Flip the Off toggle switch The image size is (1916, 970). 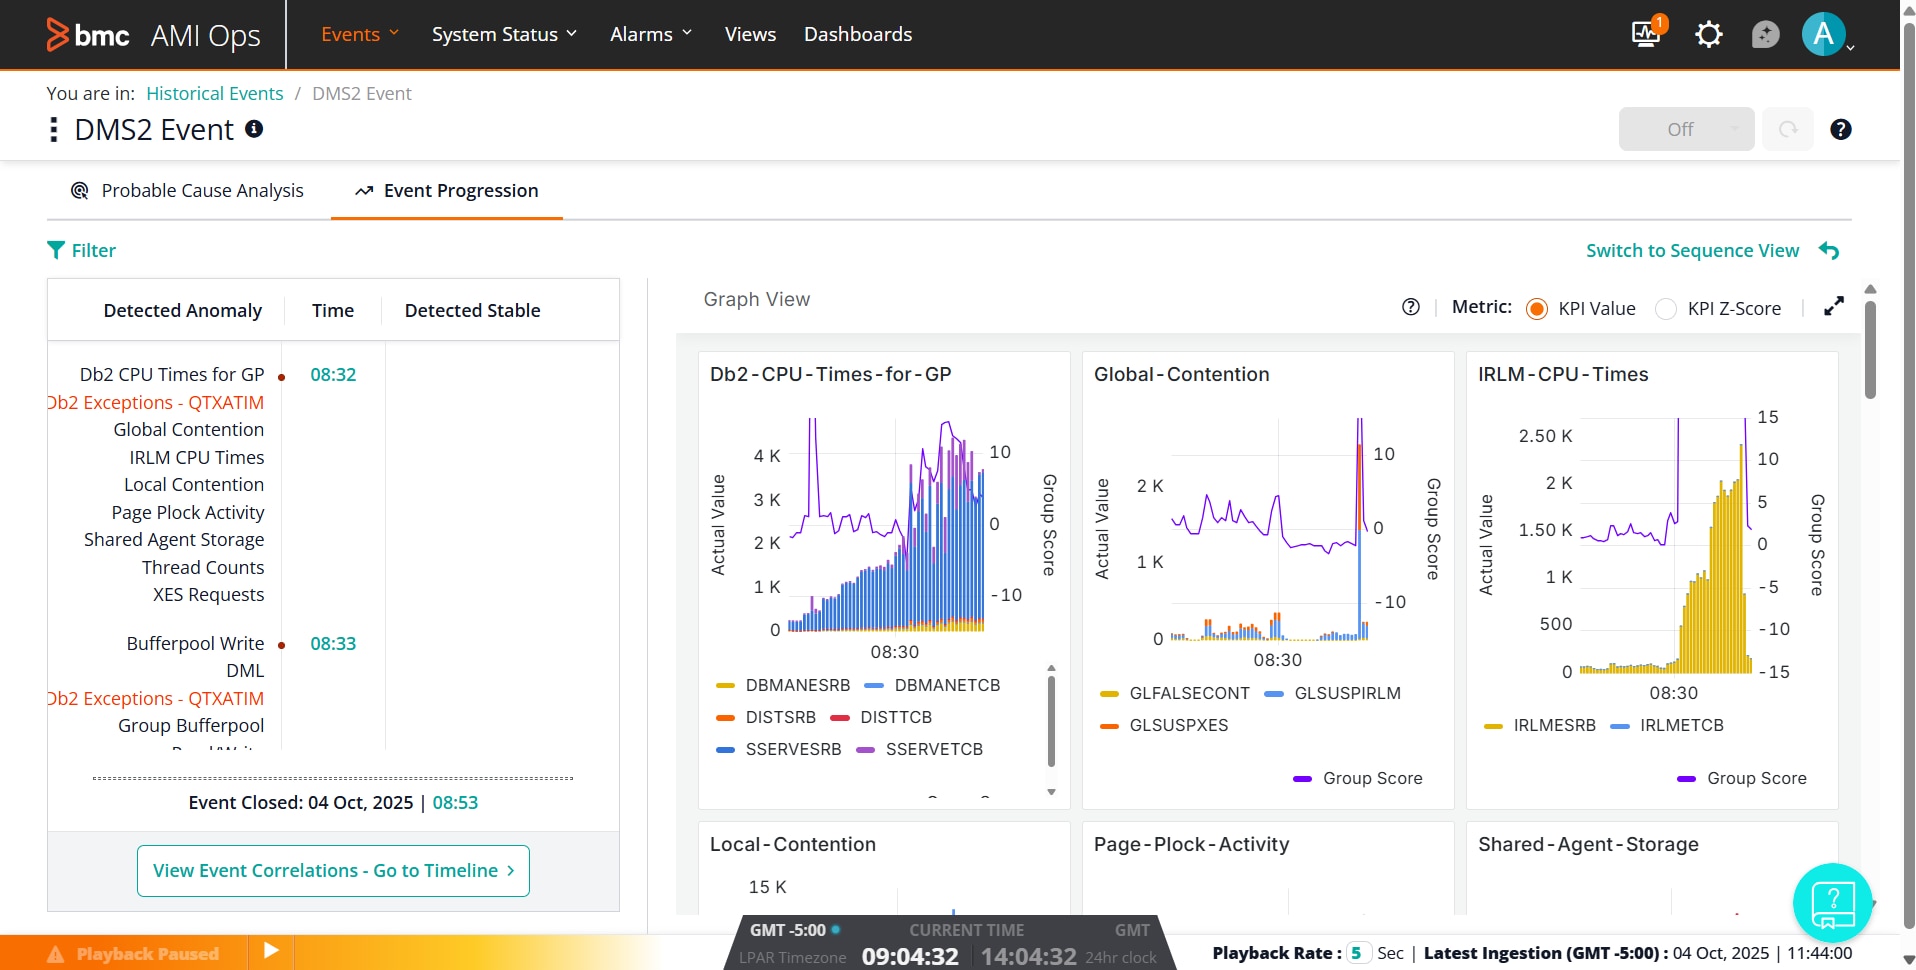pyautogui.click(x=1685, y=129)
